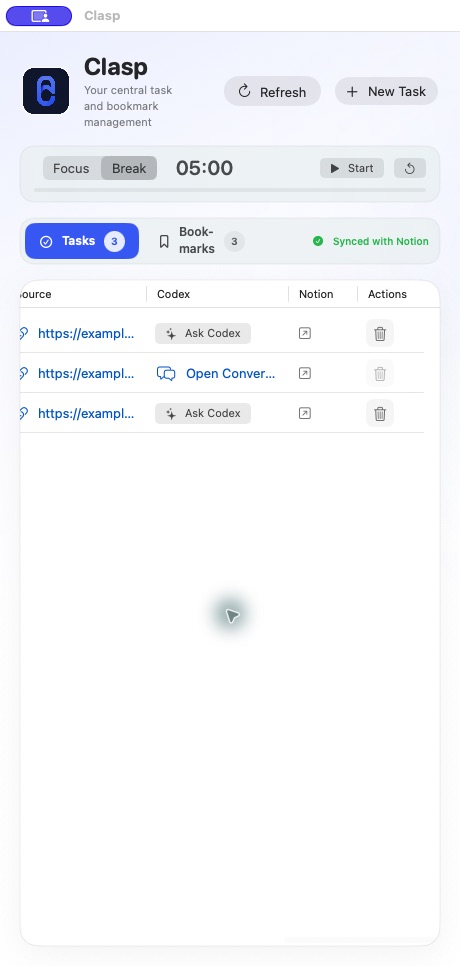Open the Tasks tab

[x=82, y=241]
